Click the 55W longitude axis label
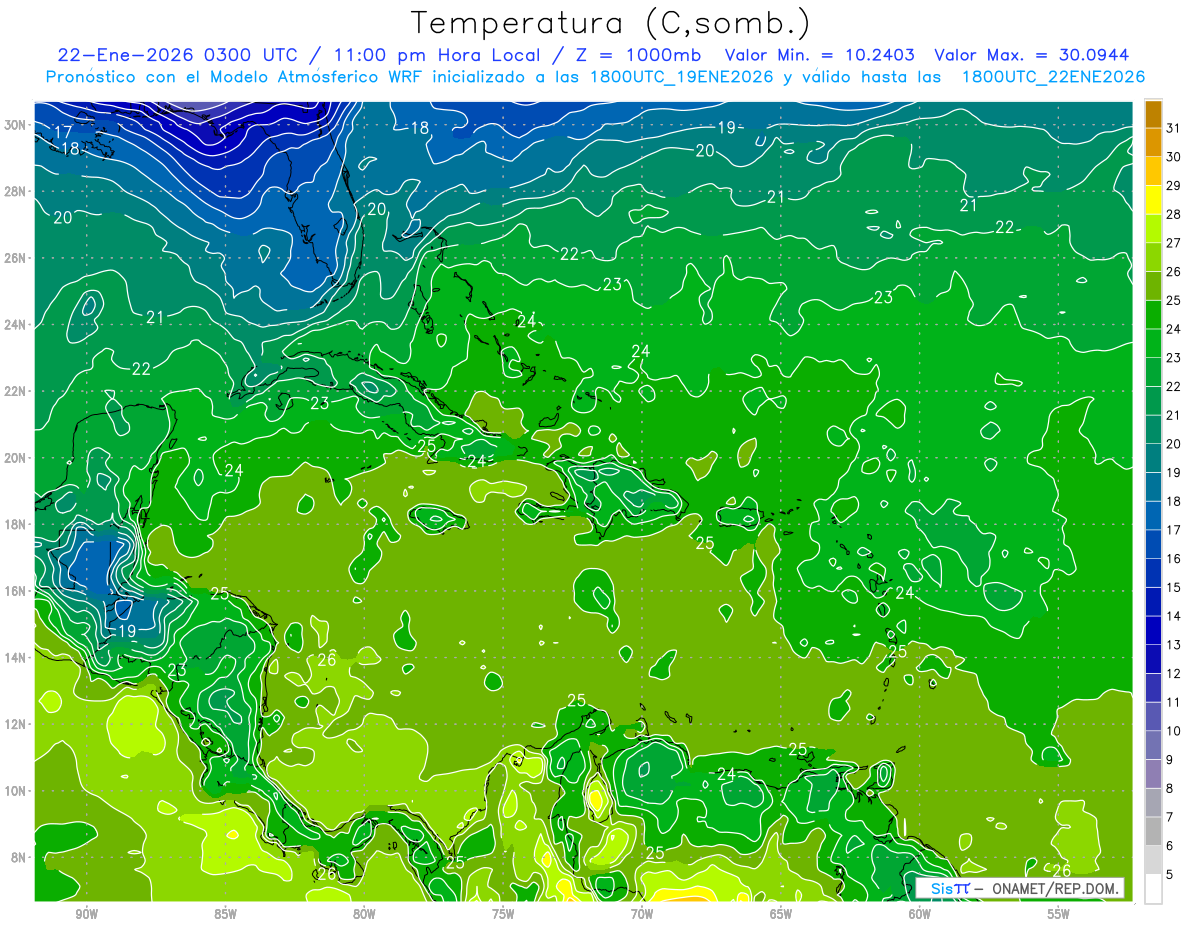Screen dimensions: 1200x927 point(1059,914)
